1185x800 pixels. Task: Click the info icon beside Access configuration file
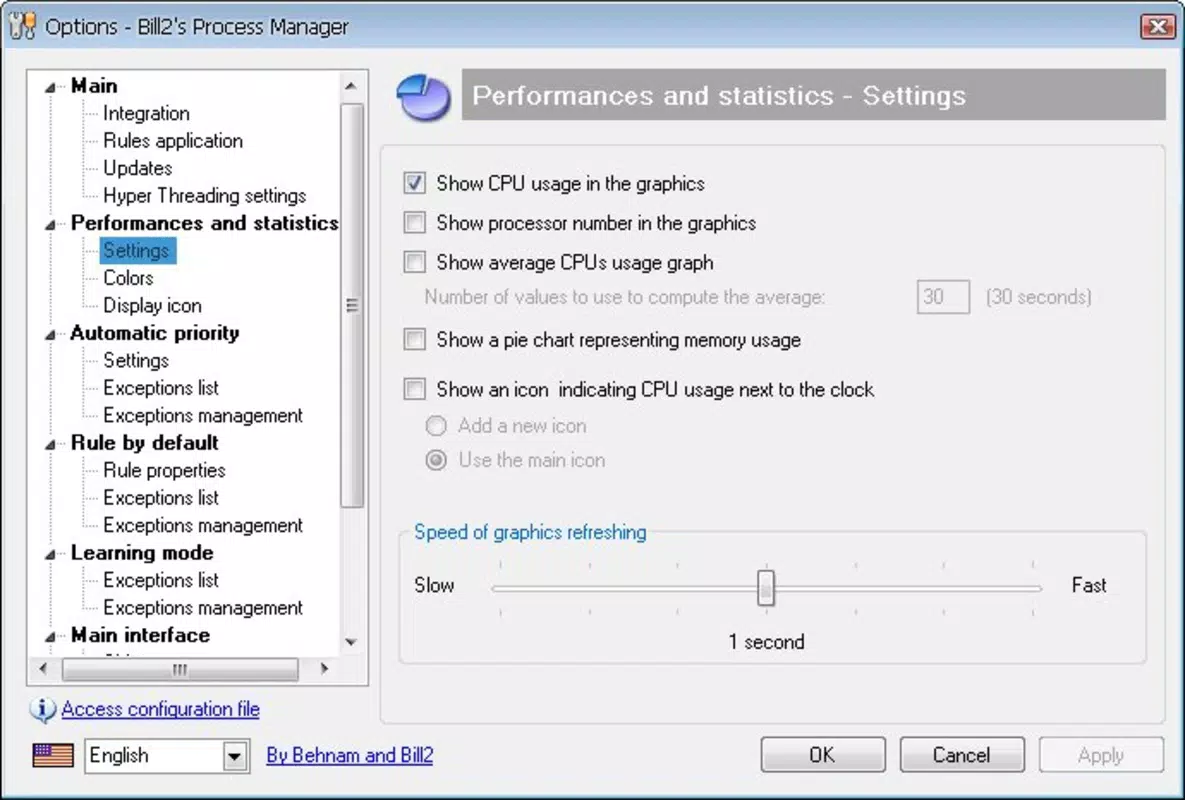pyautogui.click(x=42, y=709)
